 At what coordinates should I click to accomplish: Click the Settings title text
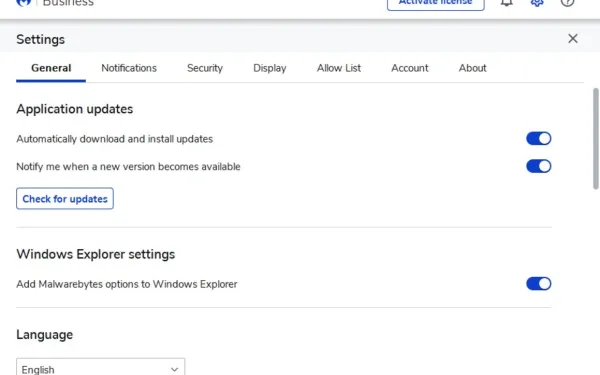pyautogui.click(x=40, y=39)
